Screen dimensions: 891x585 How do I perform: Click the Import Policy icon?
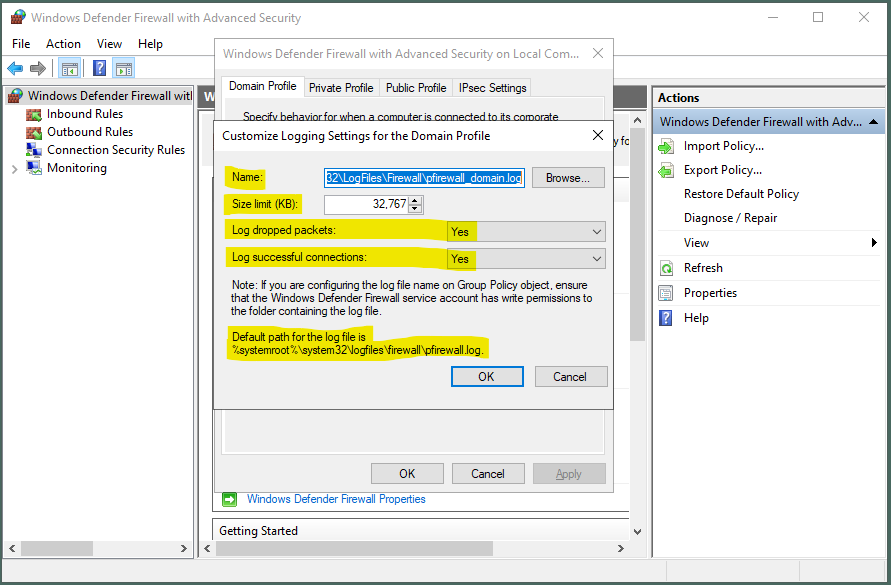(666, 146)
